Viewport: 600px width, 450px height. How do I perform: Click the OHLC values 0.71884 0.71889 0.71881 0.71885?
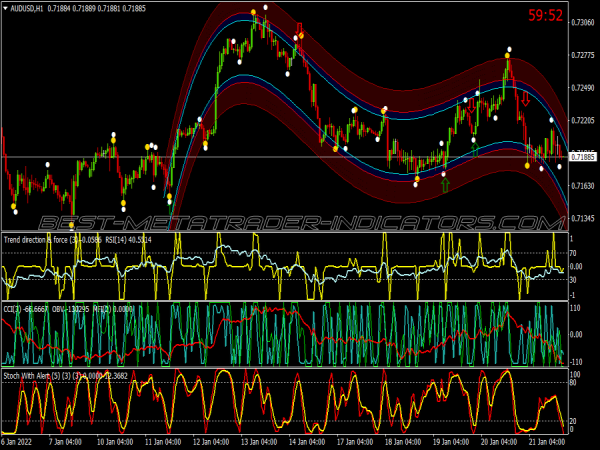pos(96,8)
